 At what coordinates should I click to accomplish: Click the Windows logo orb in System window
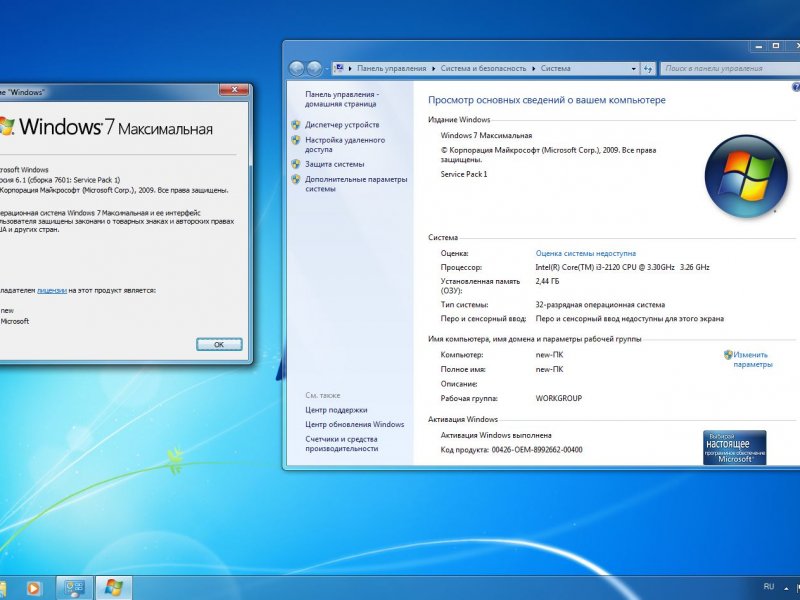point(746,176)
